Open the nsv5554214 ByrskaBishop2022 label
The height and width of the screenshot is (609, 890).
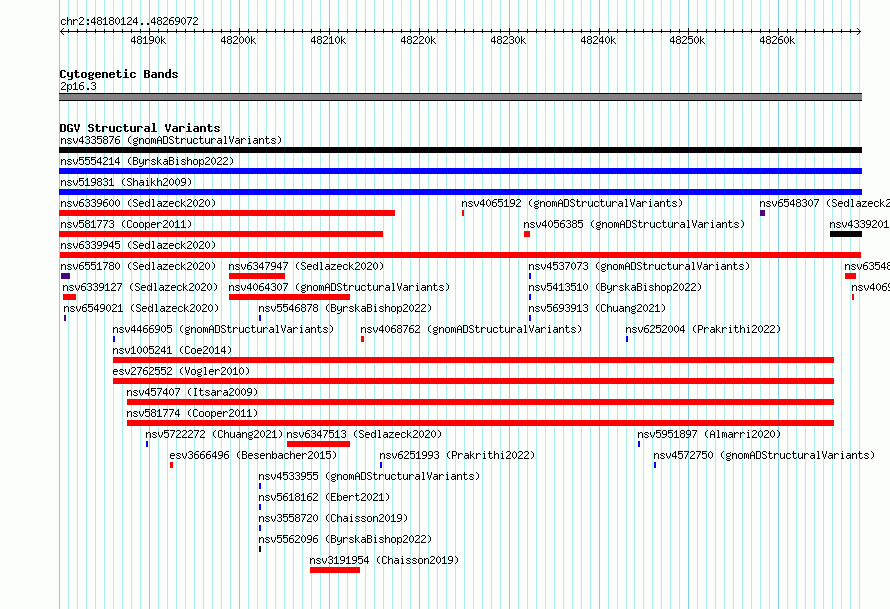[147, 161]
